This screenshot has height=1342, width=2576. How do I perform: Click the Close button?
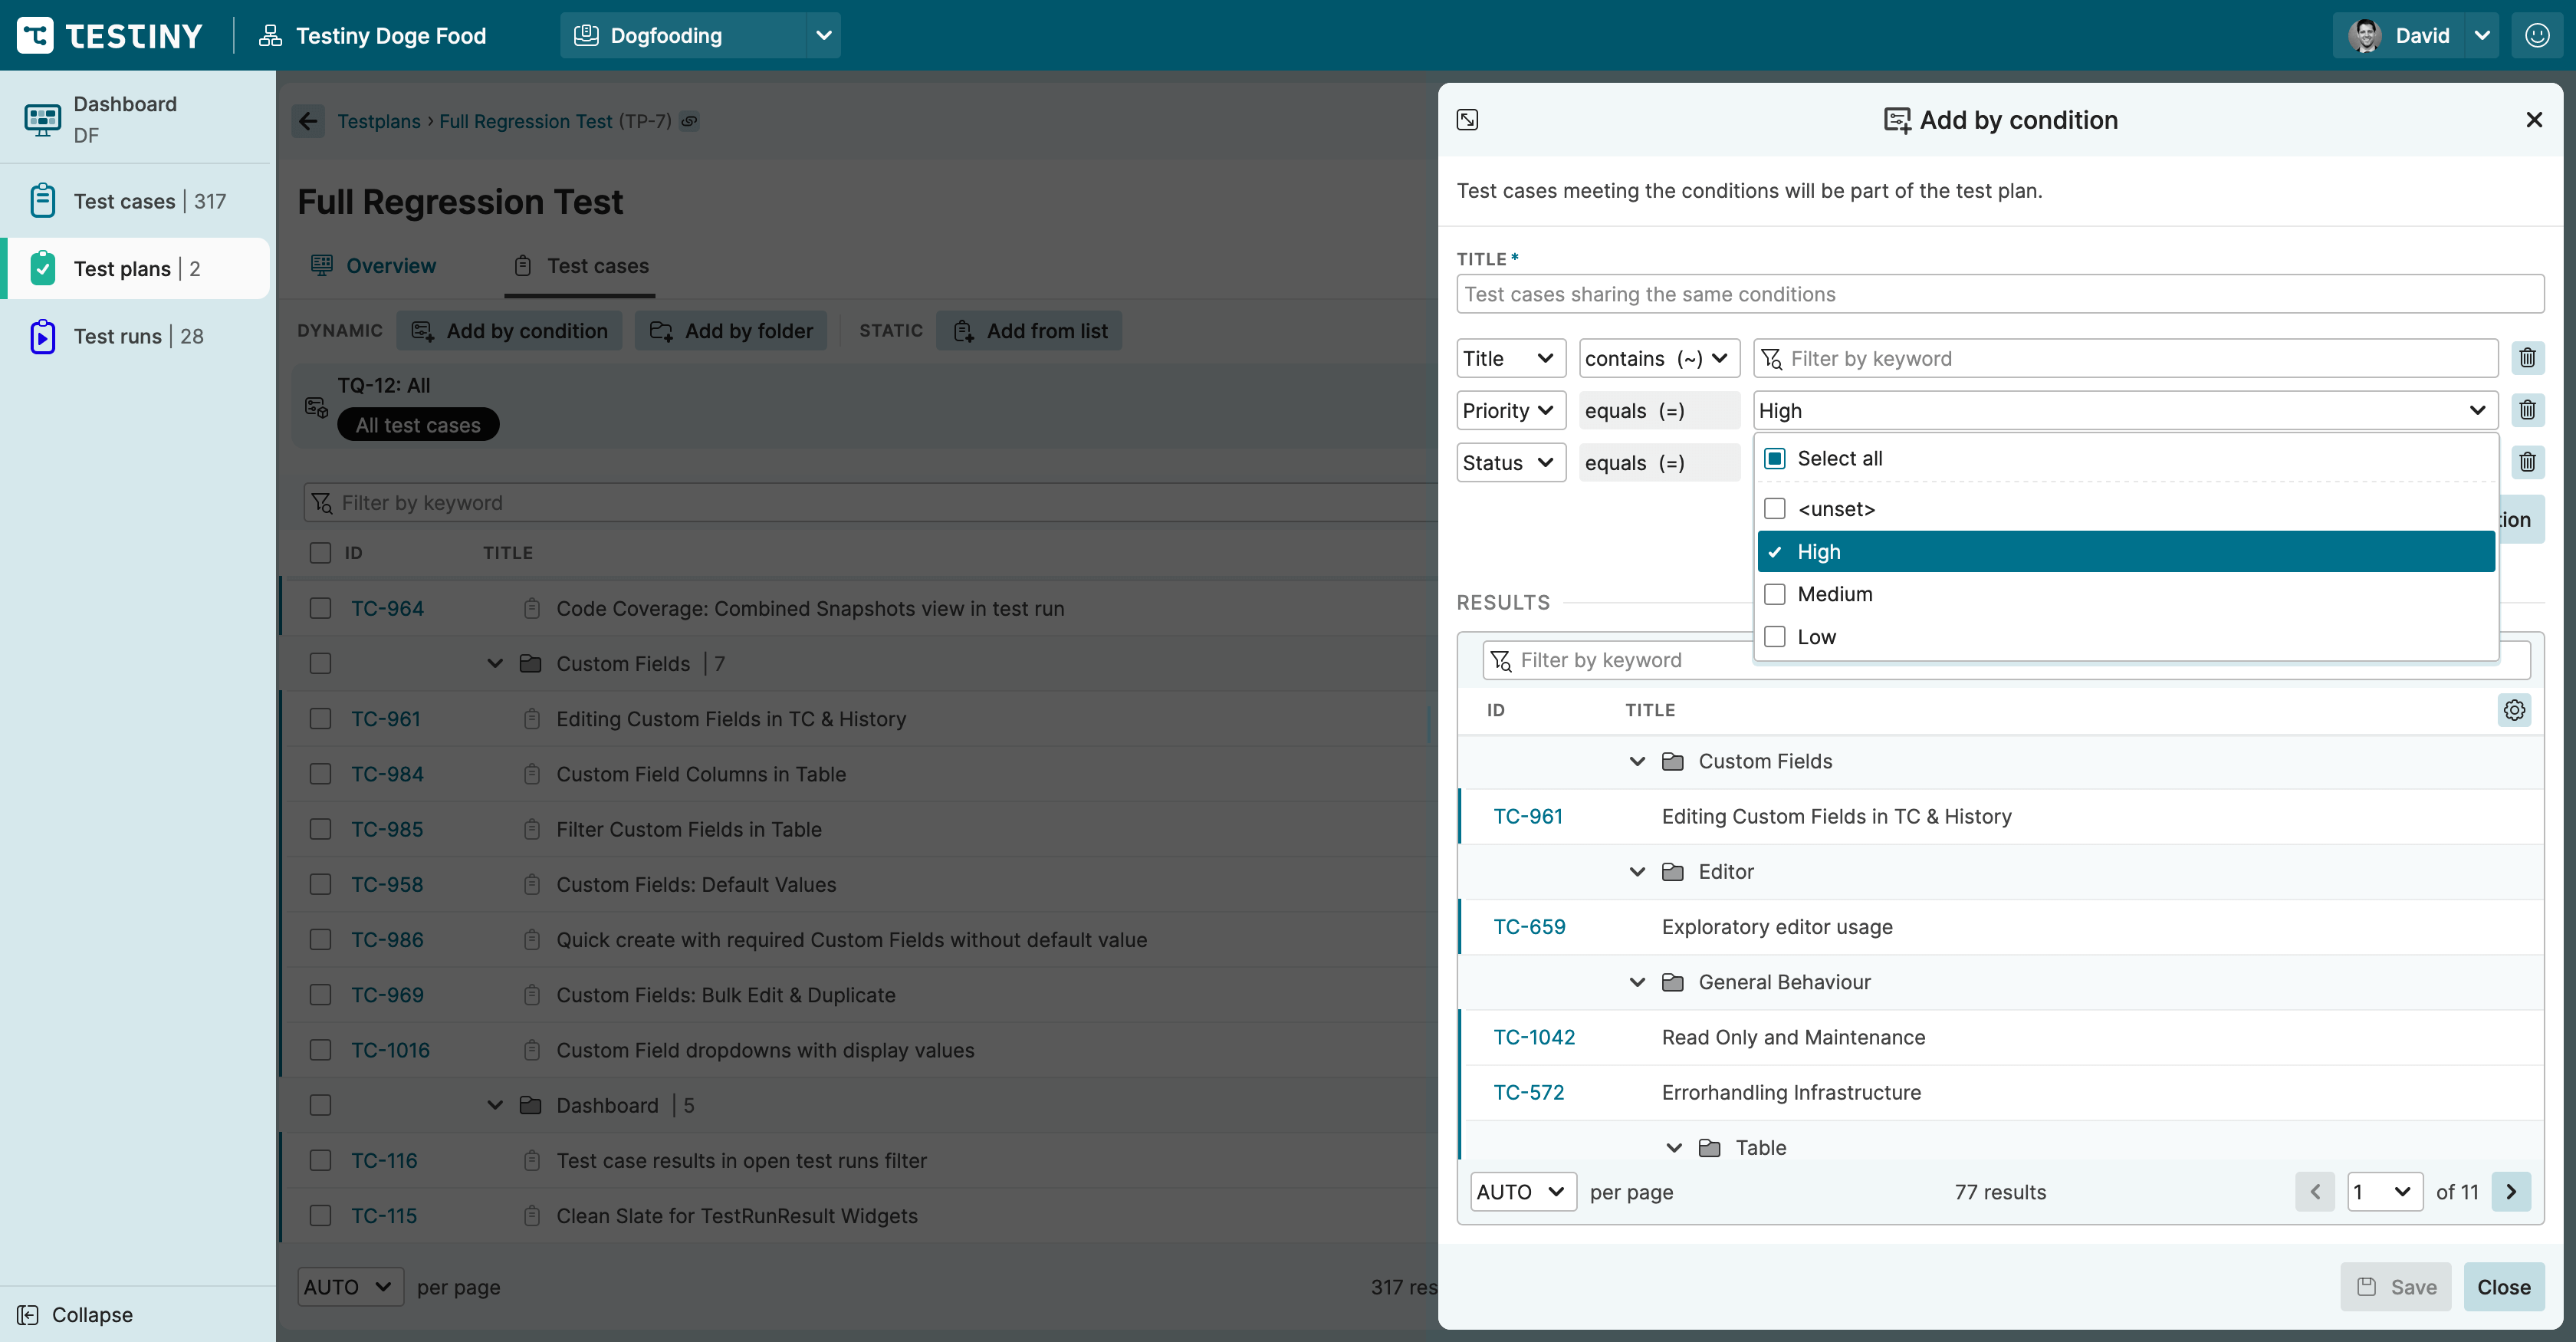(x=2503, y=1287)
